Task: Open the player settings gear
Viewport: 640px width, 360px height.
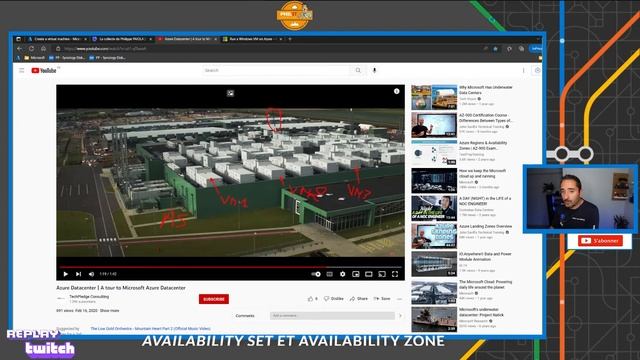Action: 342,274
